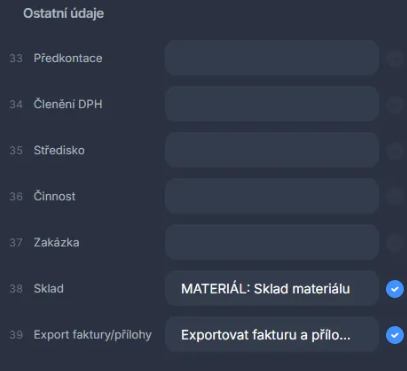Screen dimensions: 407x371
Task: Open the Sklad field showing MATERIÁL: Sklad materiálu
Action: pyautogui.click(x=272, y=288)
